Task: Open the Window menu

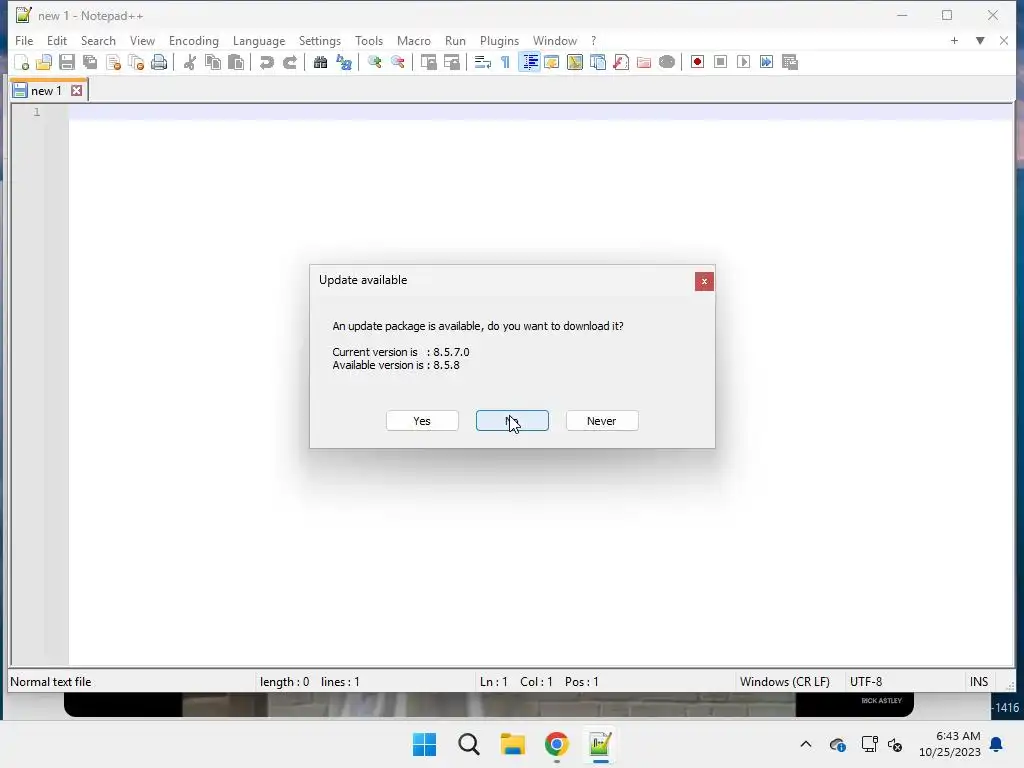Action: pos(554,40)
